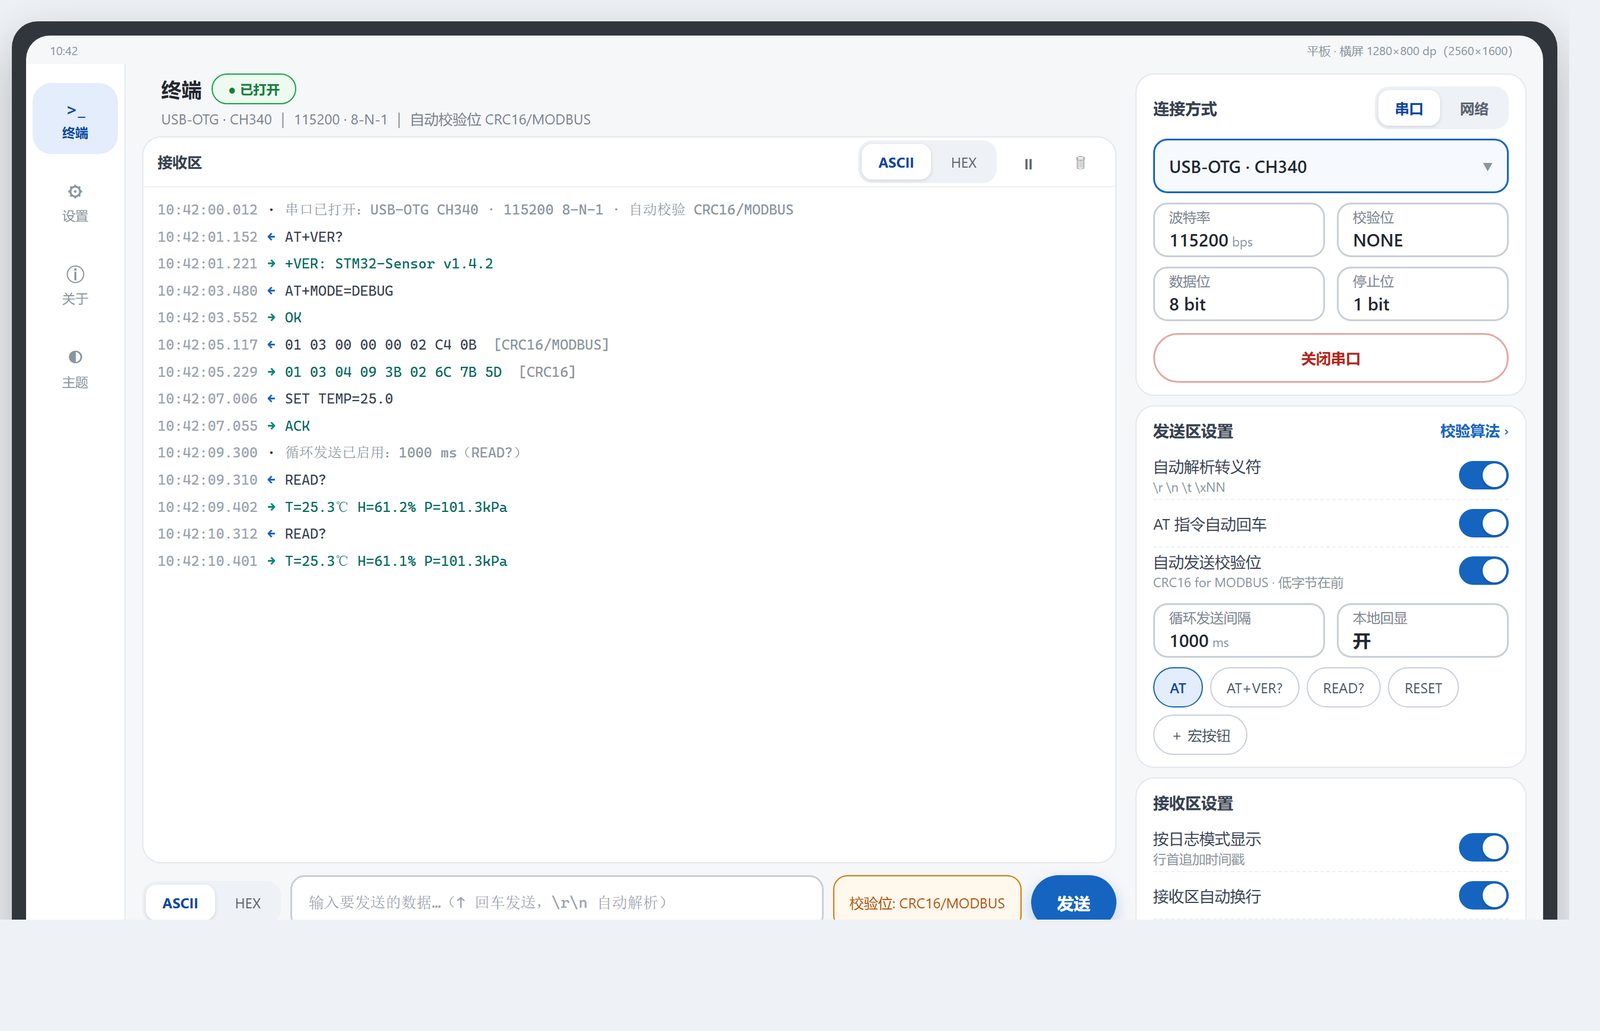Open the 设置 settings gear in sidebar
Viewport: 1600px width, 1031px height.
(75, 202)
